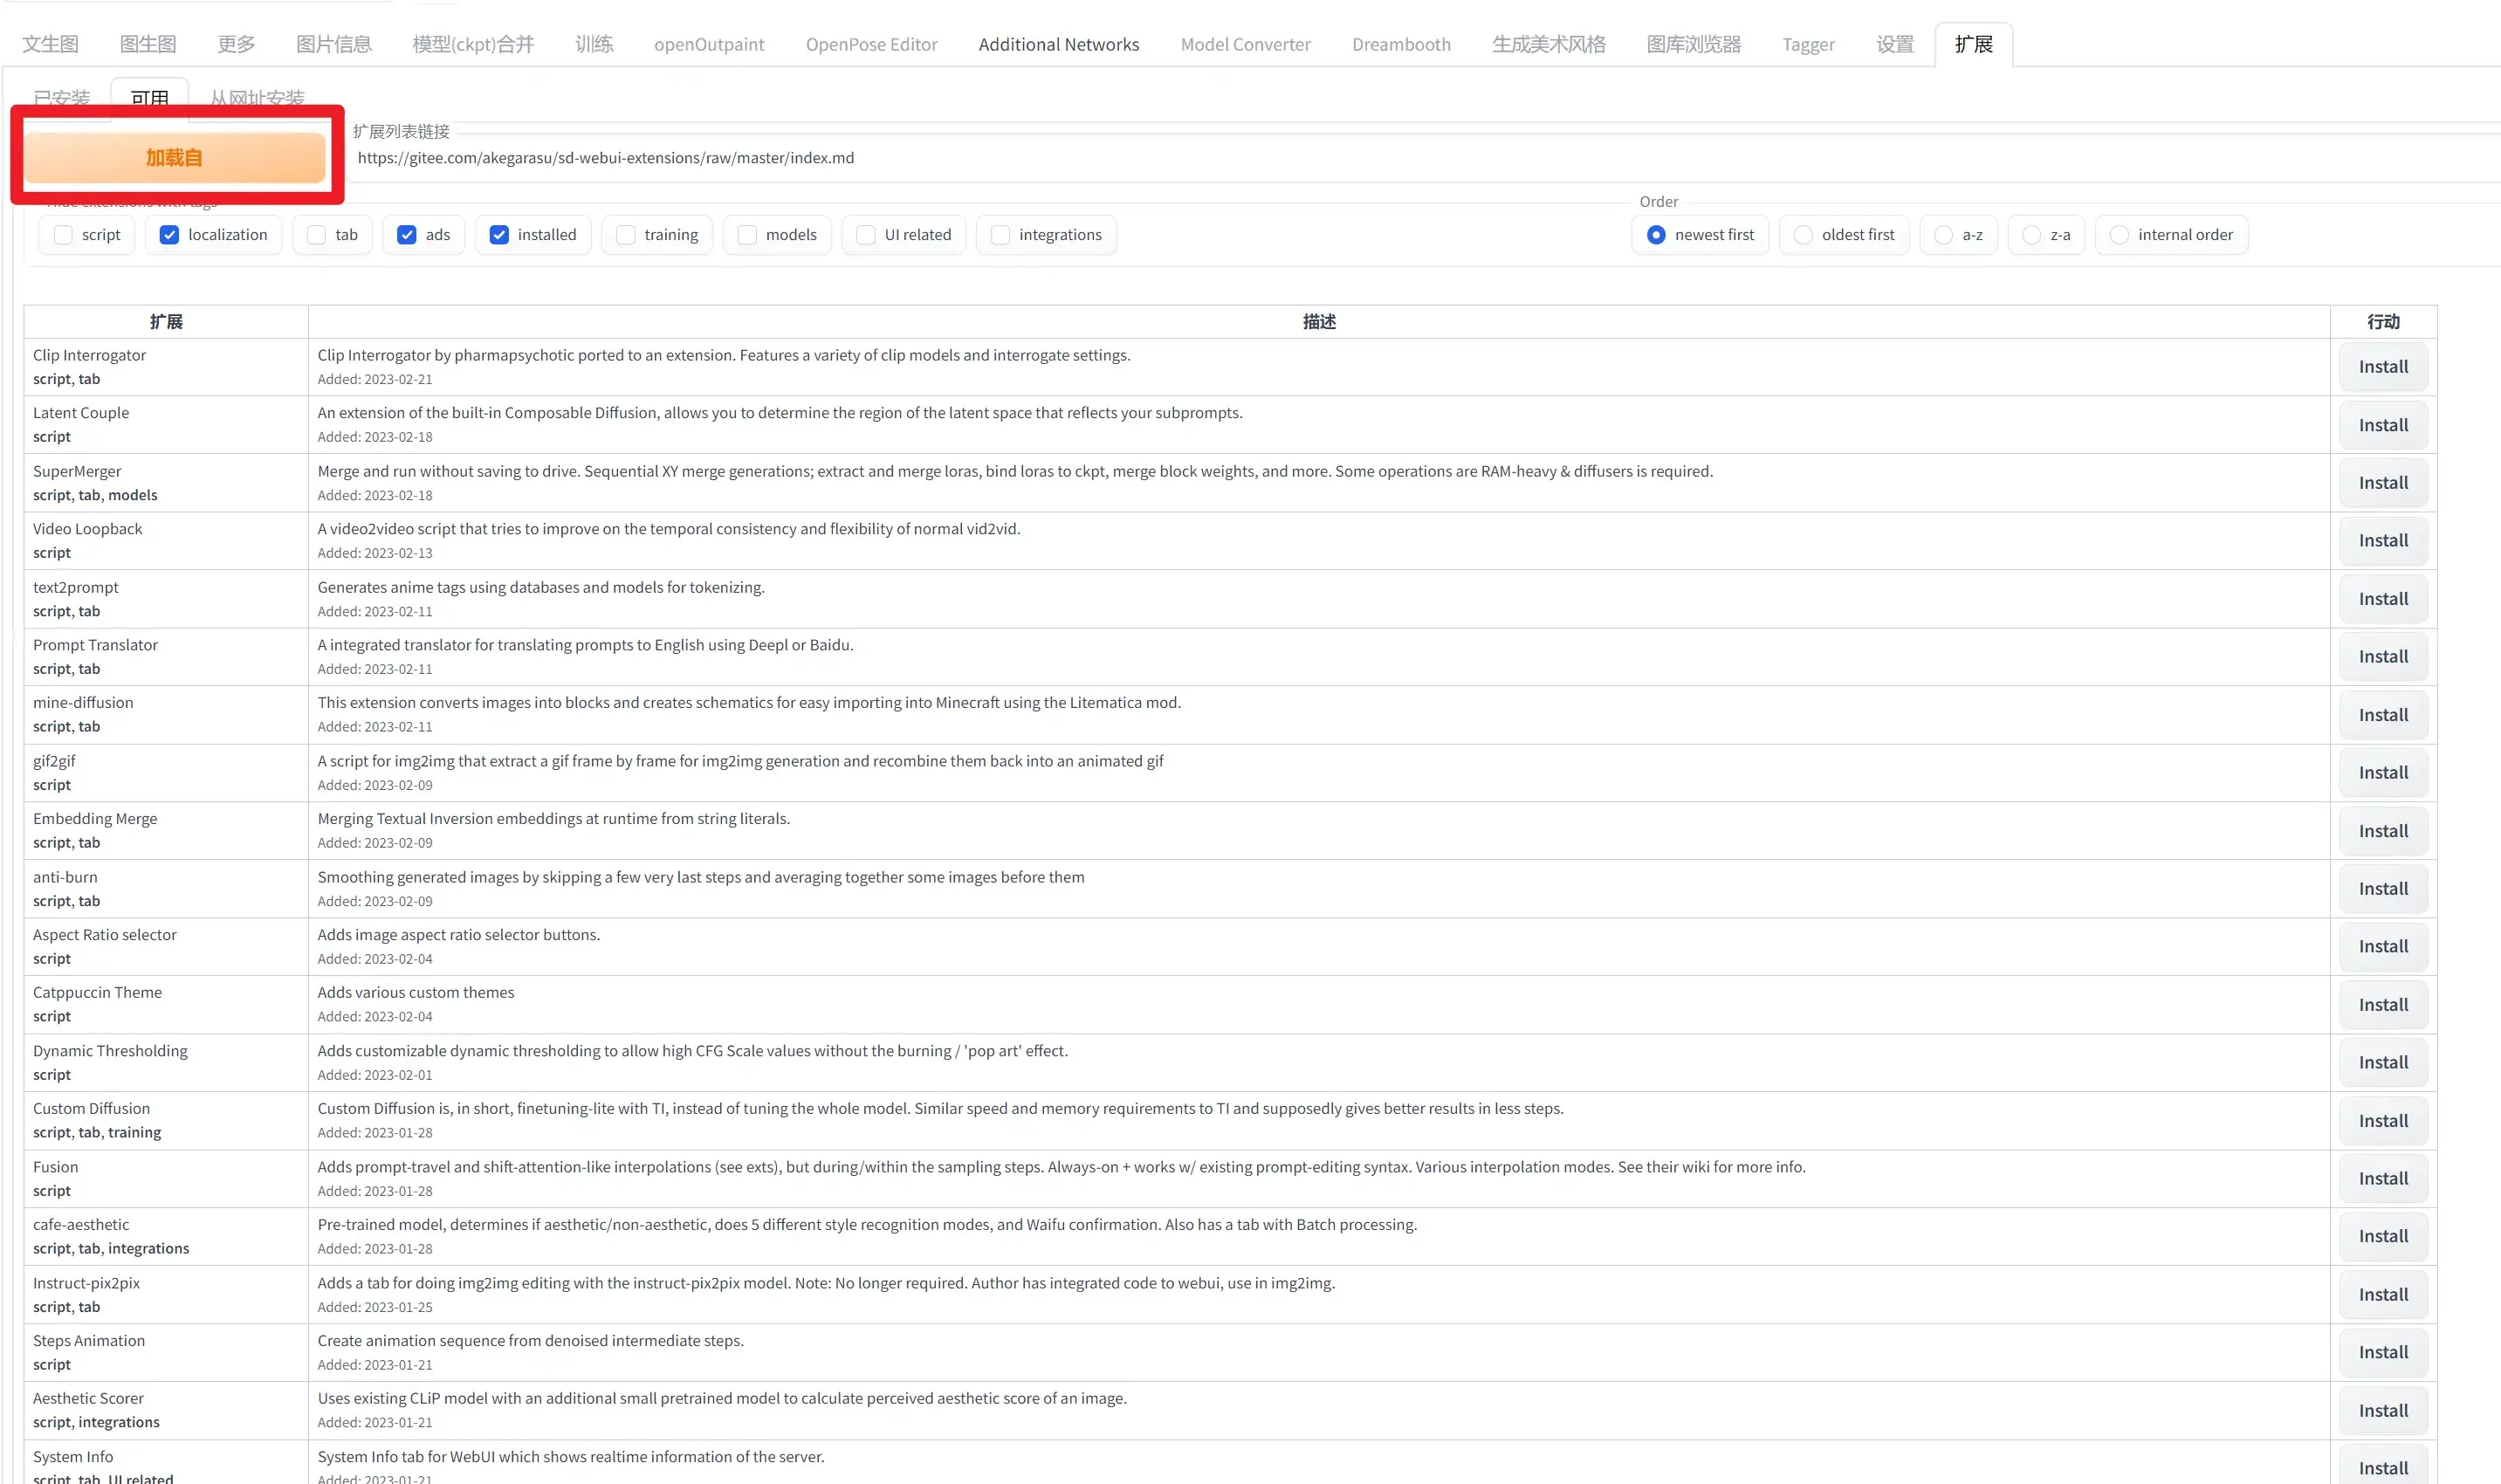This screenshot has height=1484, width=2501.
Task: Install the Clip Interrogator extension
Action: [2382, 367]
